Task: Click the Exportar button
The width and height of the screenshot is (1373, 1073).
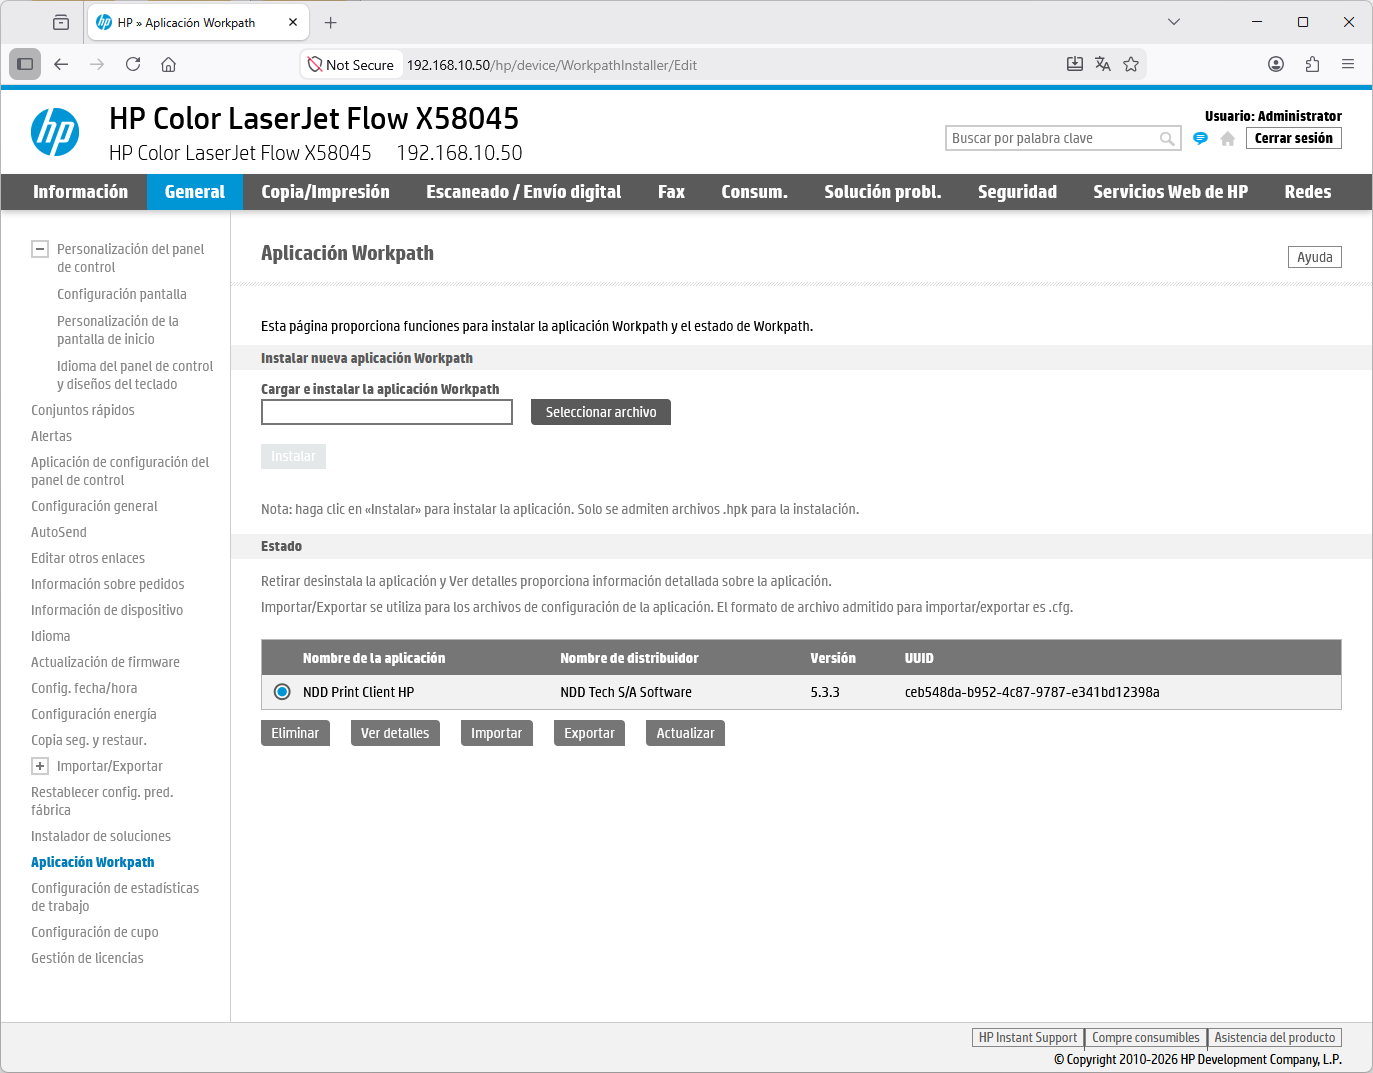Action: tap(590, 733)
